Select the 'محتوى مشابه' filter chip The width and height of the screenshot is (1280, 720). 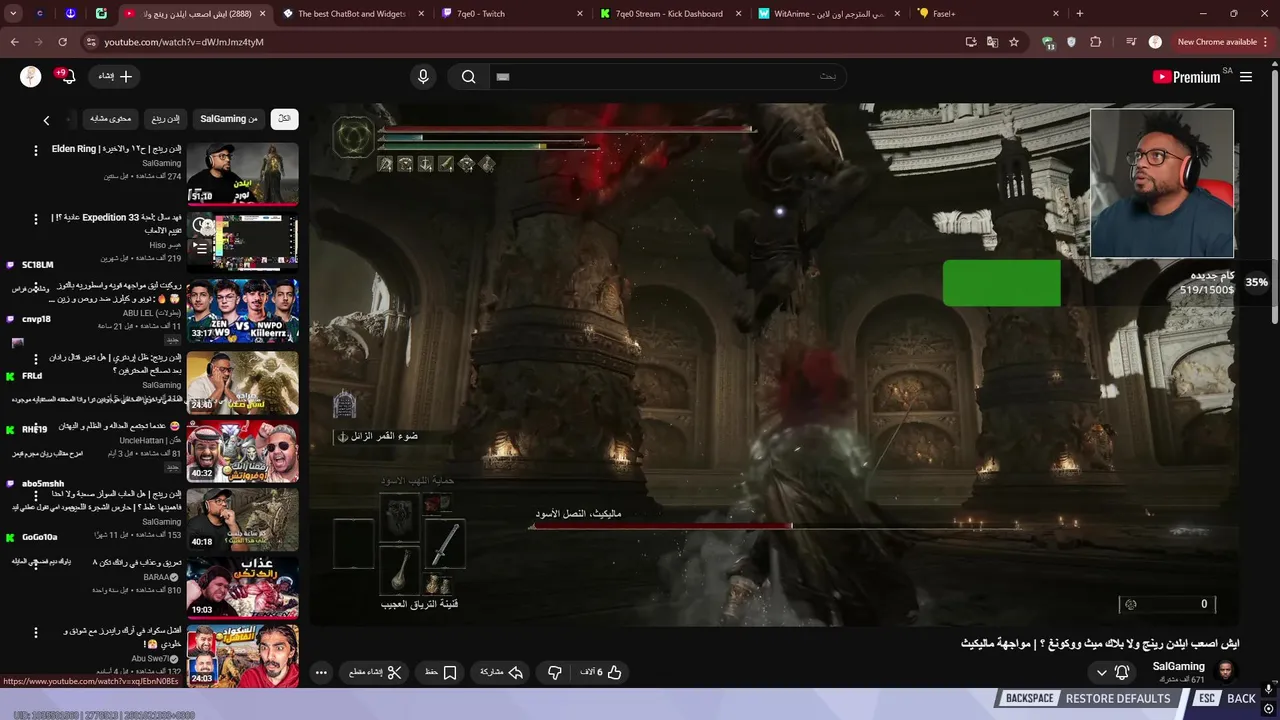(111, 119)
